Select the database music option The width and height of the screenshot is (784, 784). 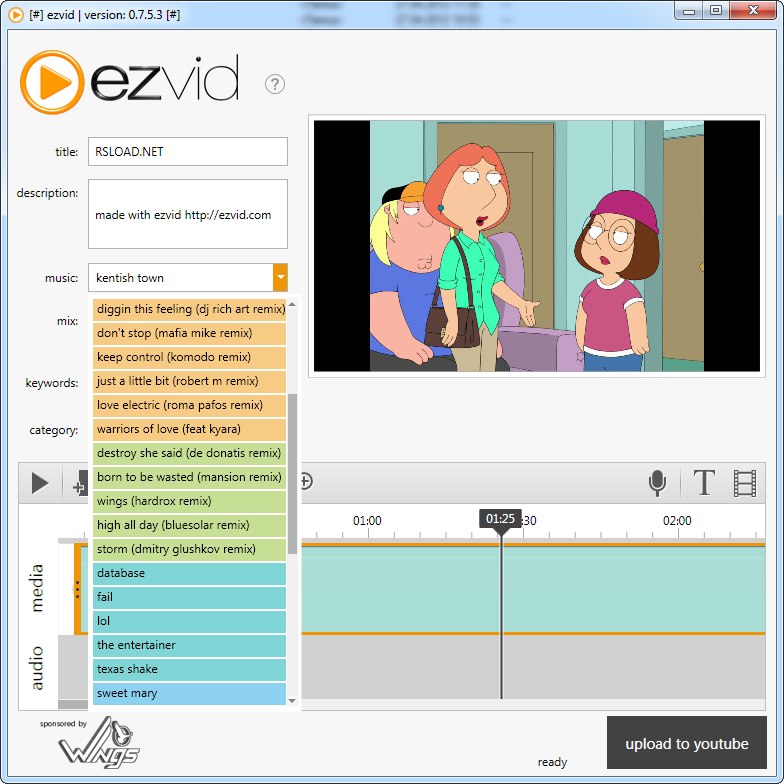click(190, 573)
